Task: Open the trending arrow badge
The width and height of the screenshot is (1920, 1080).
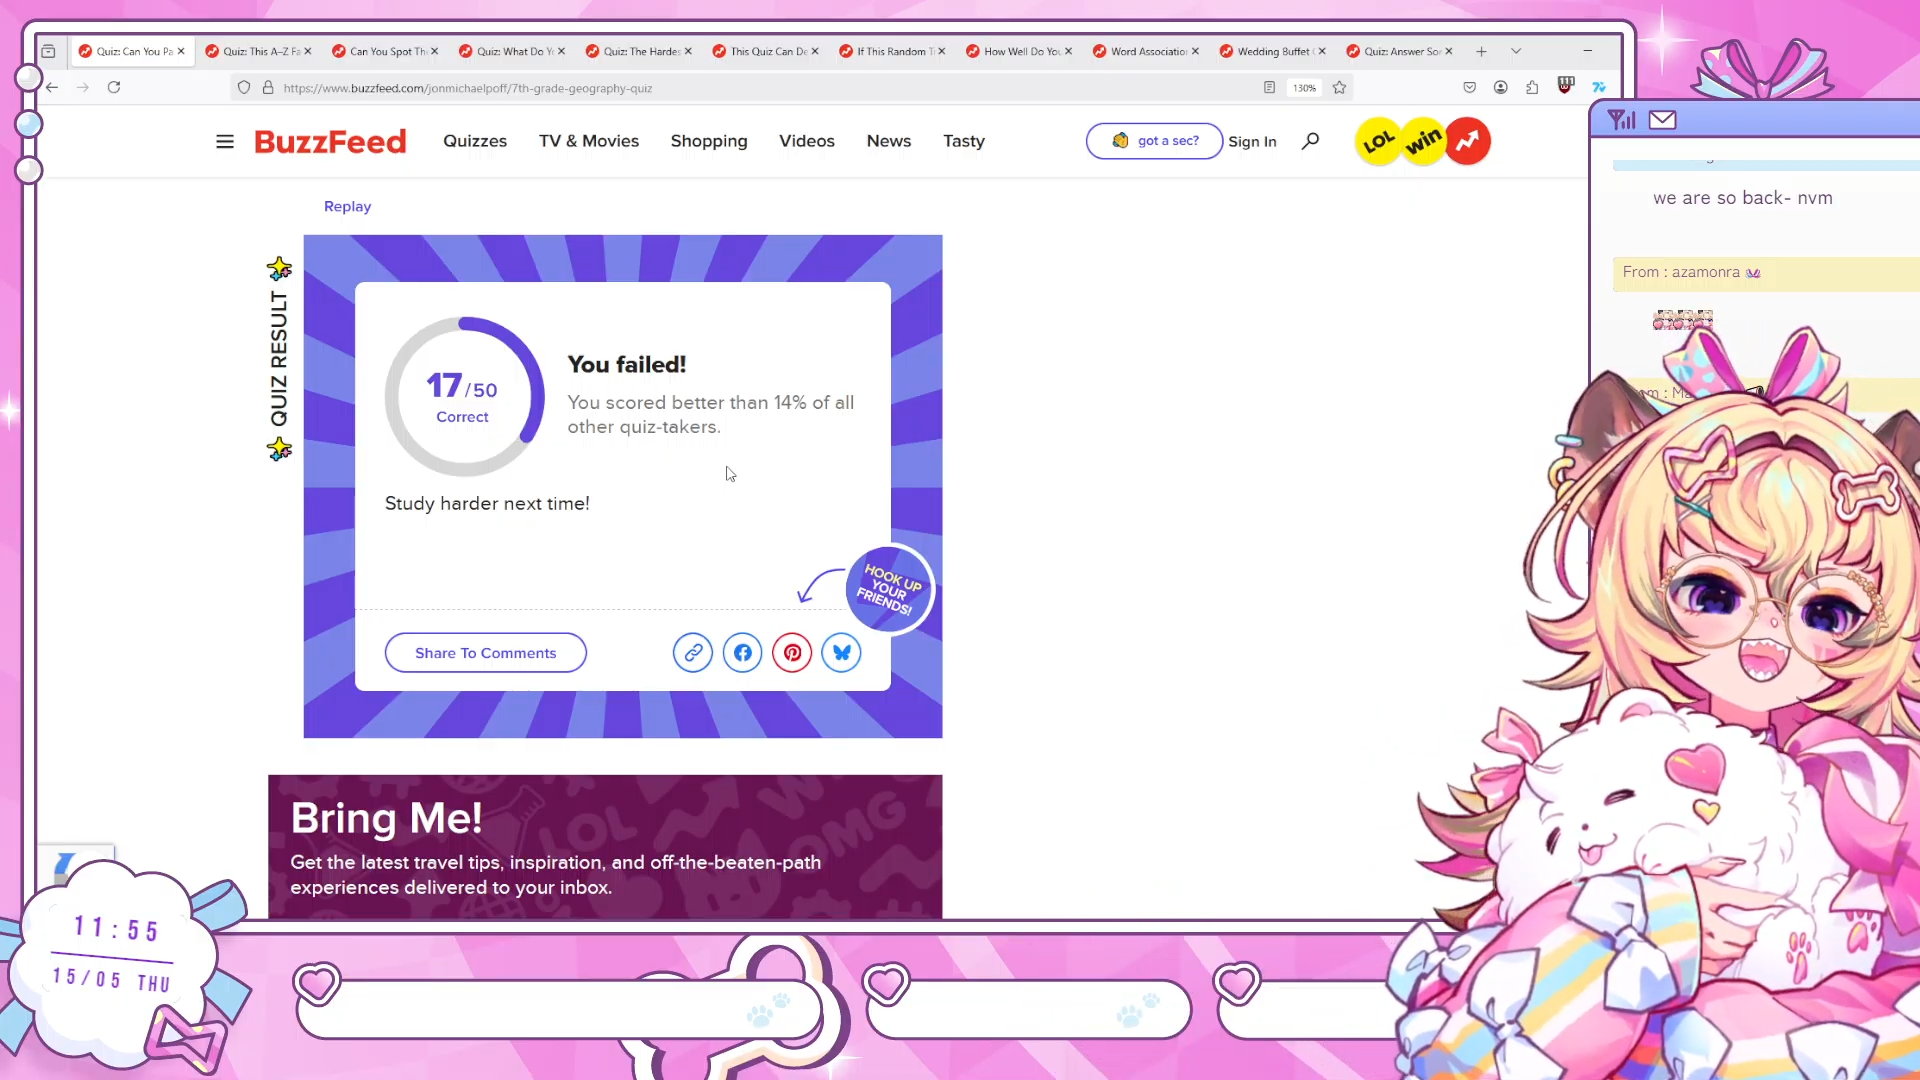Action: (x=1467, y=141)
